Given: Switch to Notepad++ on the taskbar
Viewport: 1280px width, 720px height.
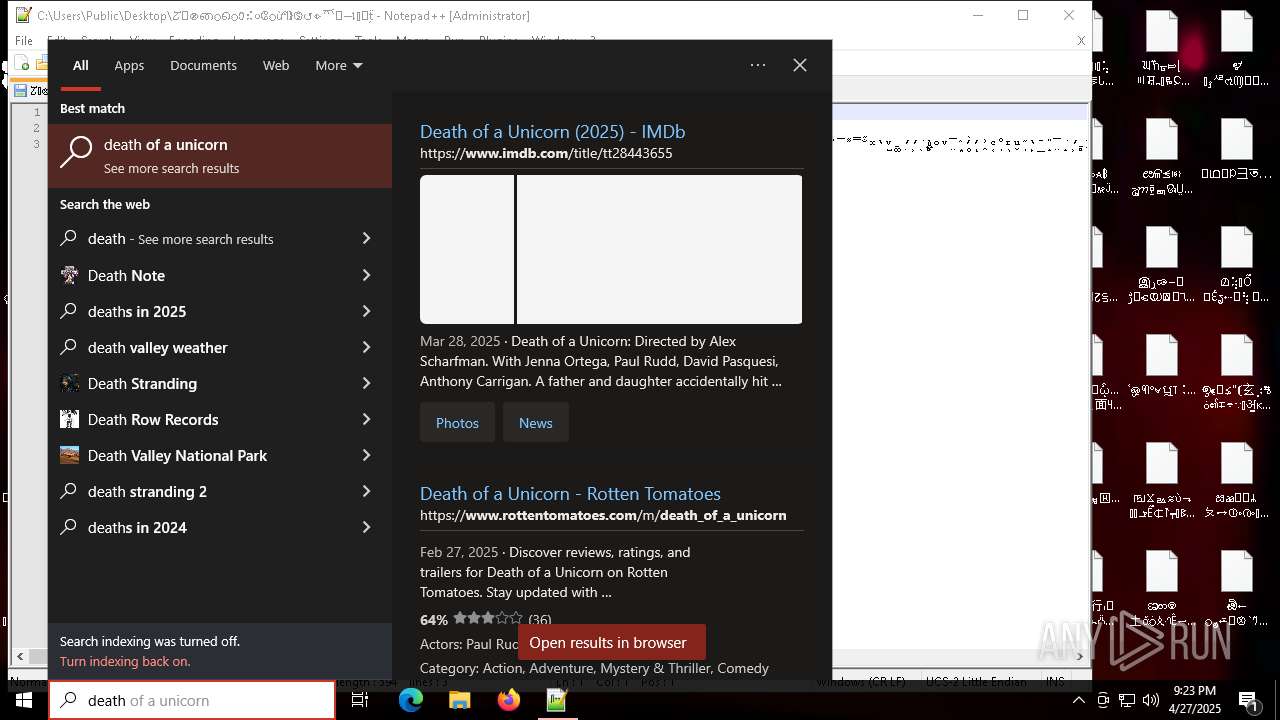Looking at the screenshot, I should [557, 700].
